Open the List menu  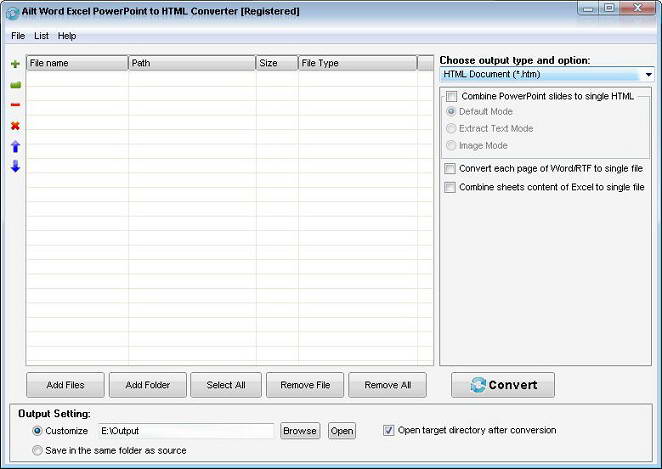point(41,36)
